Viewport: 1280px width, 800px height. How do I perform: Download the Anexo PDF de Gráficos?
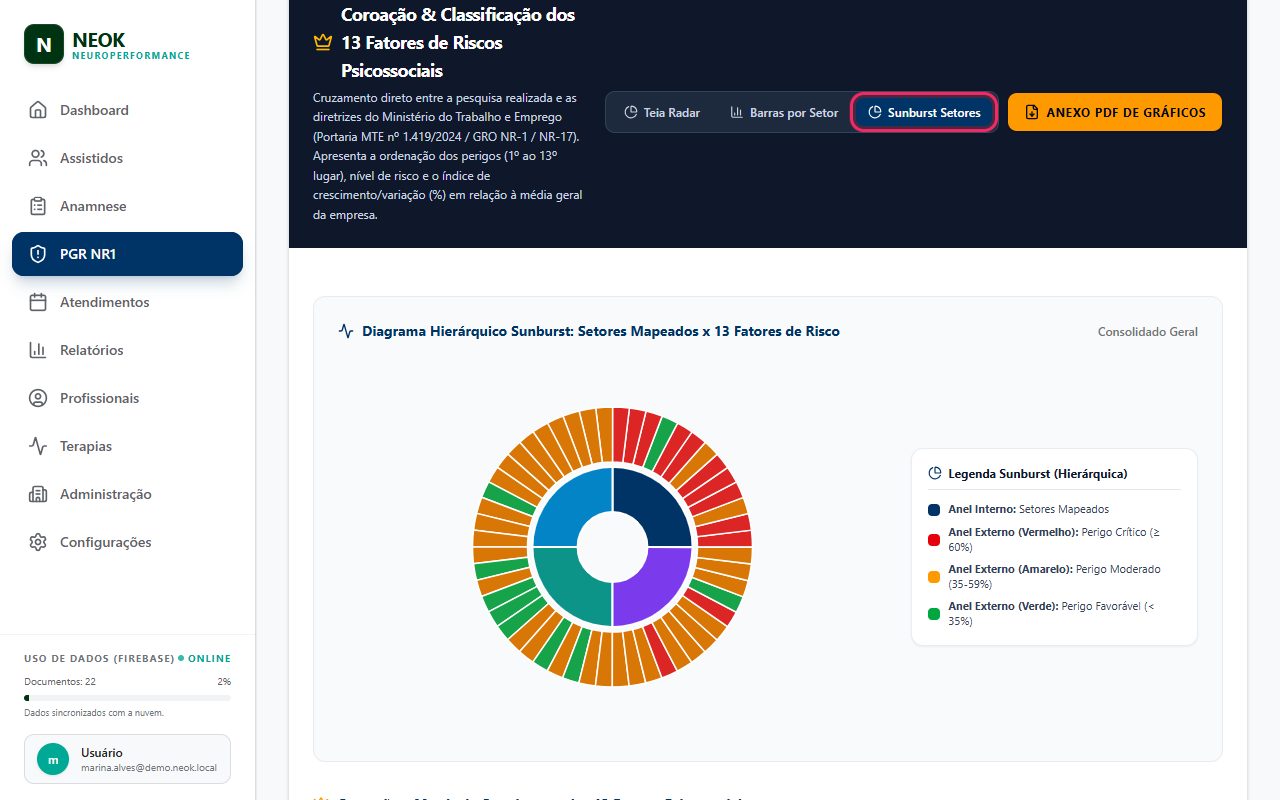1115,112
